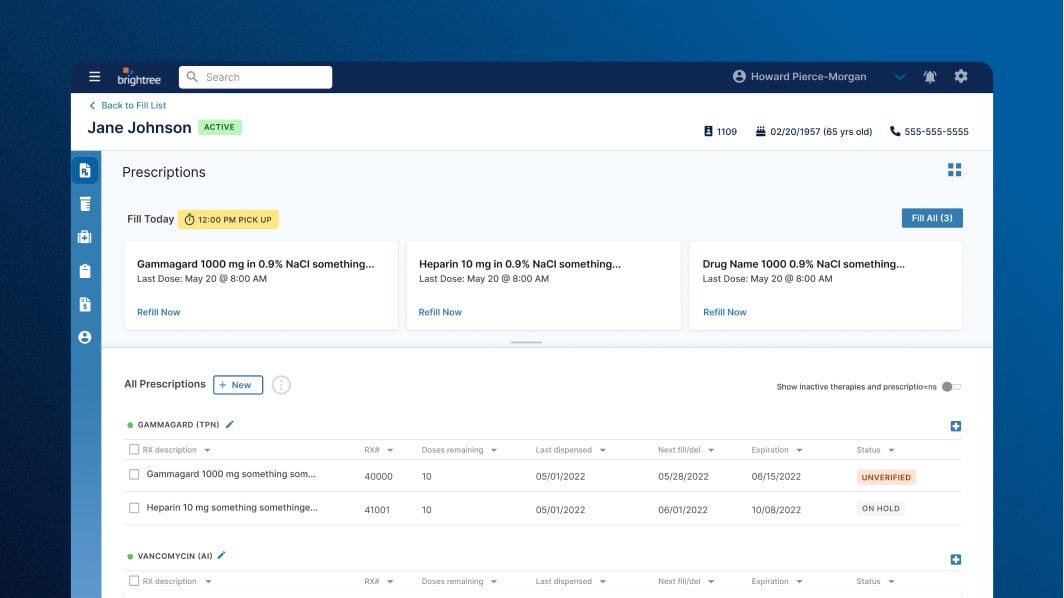Click RX number 41001

coord(377,510)
